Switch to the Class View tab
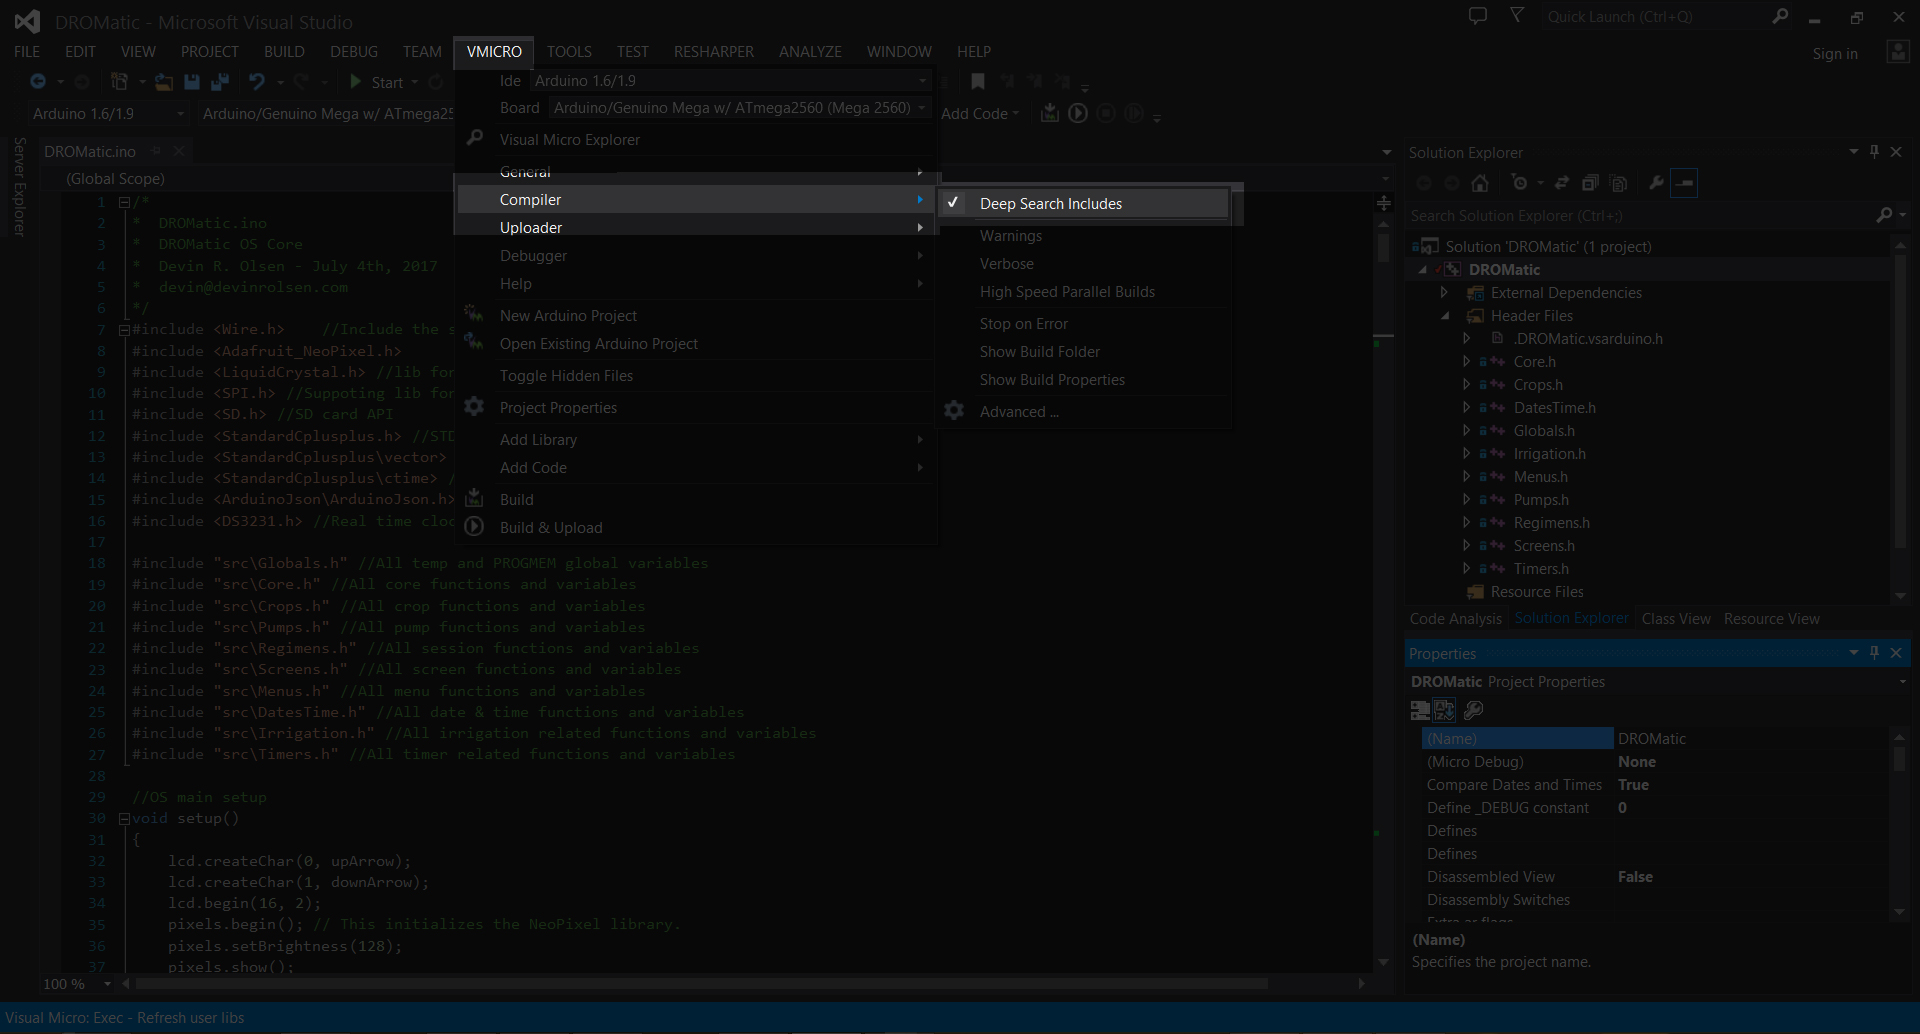Screen dimensions: 1920x1034 pos(1676,619)
